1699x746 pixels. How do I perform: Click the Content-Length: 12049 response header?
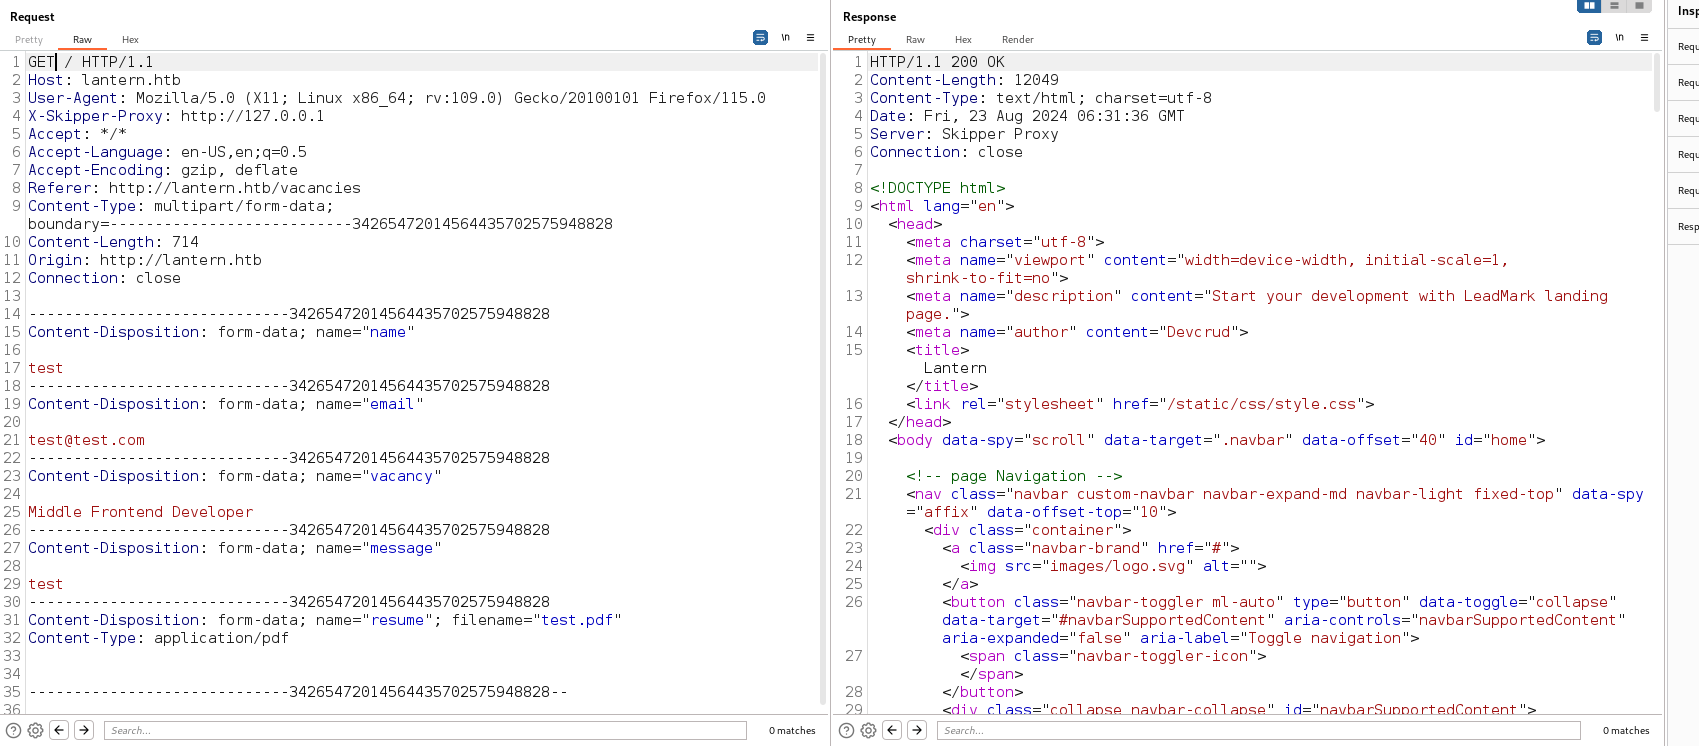pyautogui.click(x=964, y=80)
